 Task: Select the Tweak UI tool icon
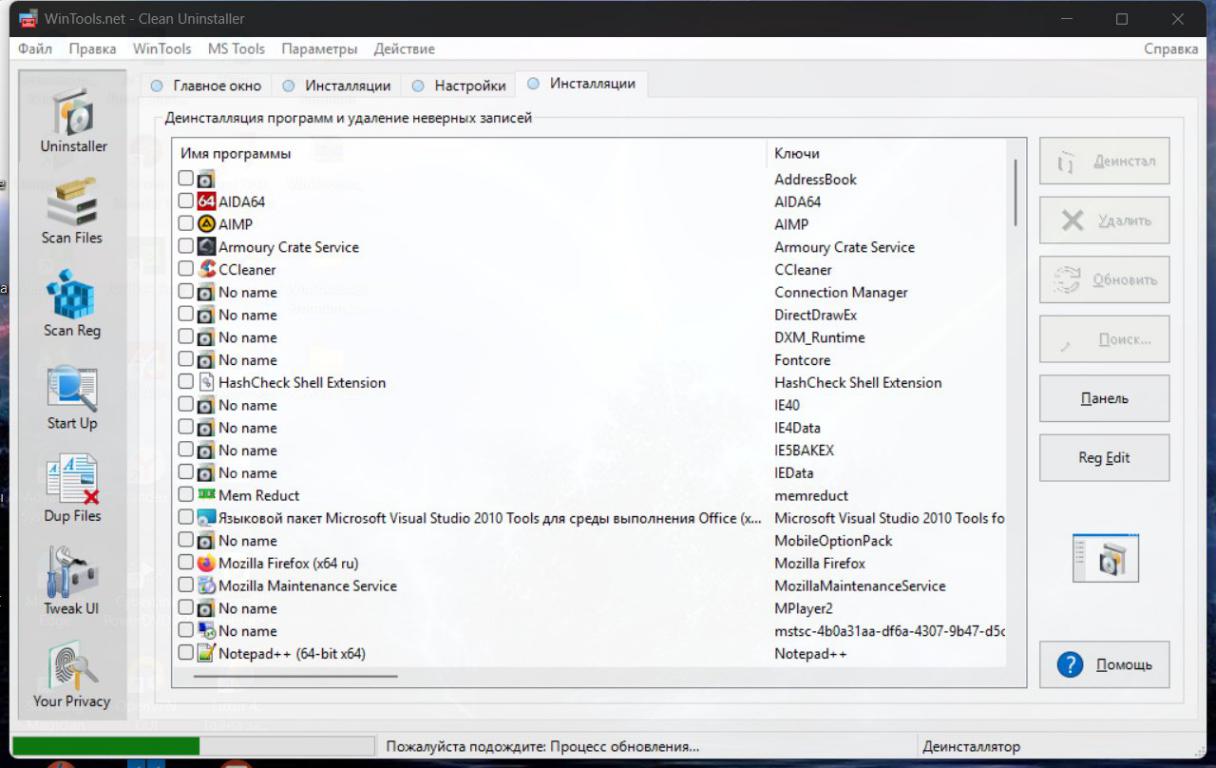72,581
